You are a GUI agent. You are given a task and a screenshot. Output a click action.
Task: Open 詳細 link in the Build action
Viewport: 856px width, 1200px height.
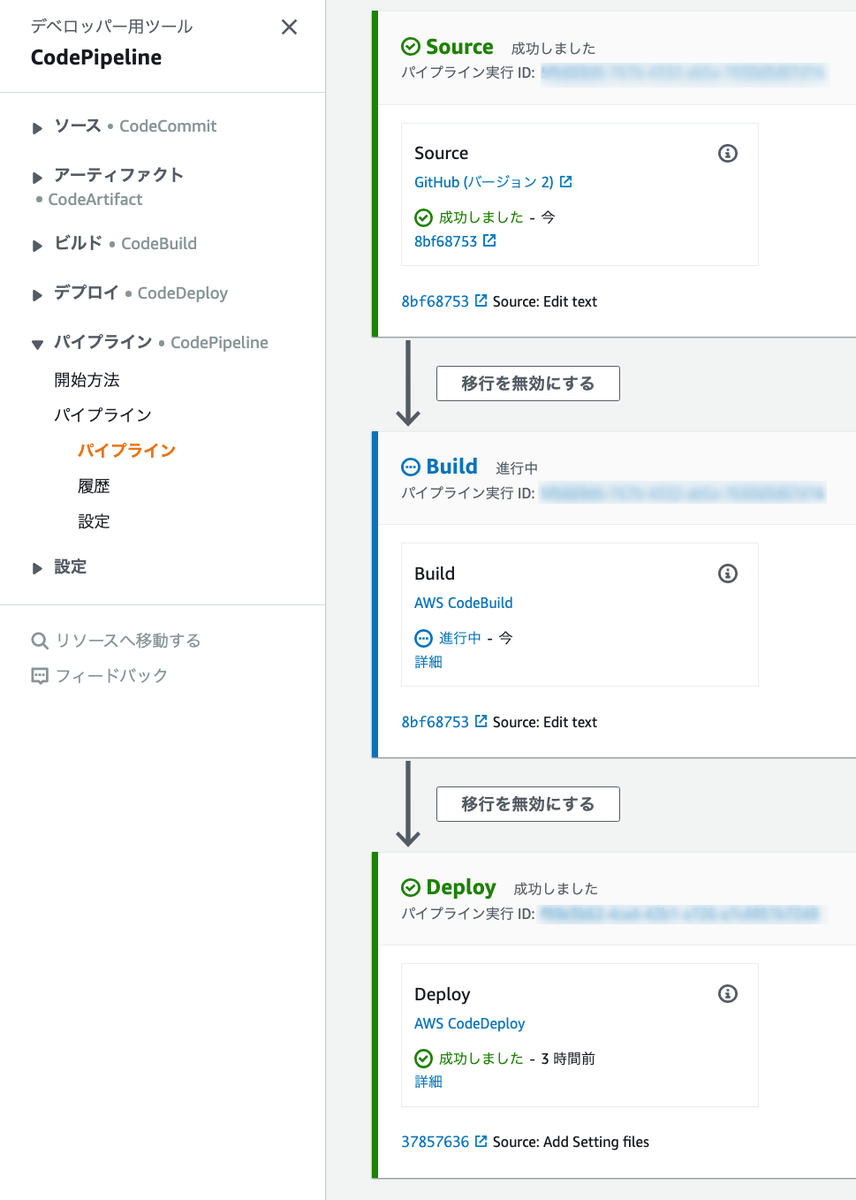pos(428,661)
